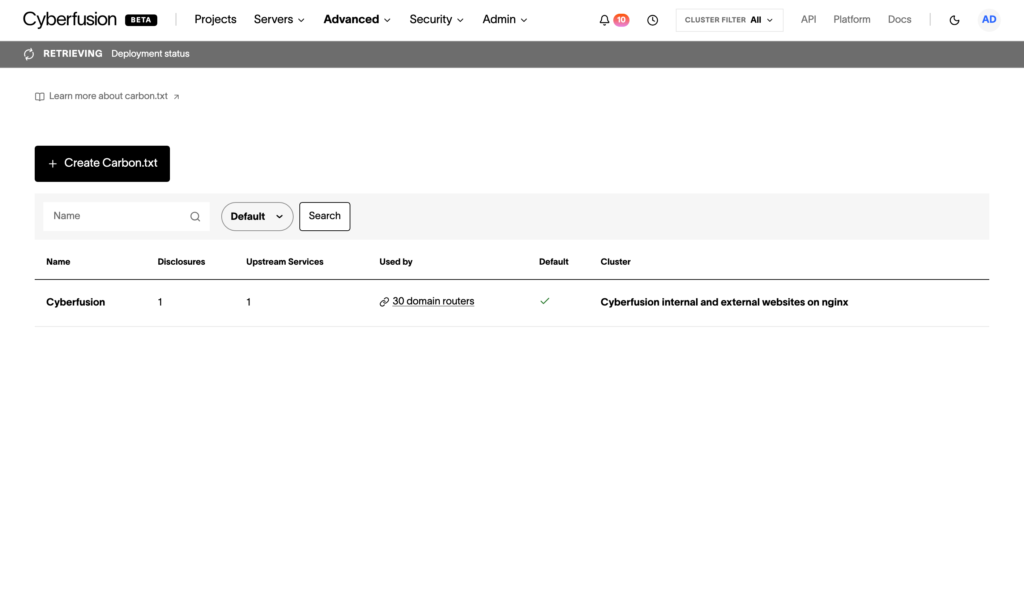Click the Cyberfusion logo
This screenshot has height=606, width=1024.
click(69, 20)
